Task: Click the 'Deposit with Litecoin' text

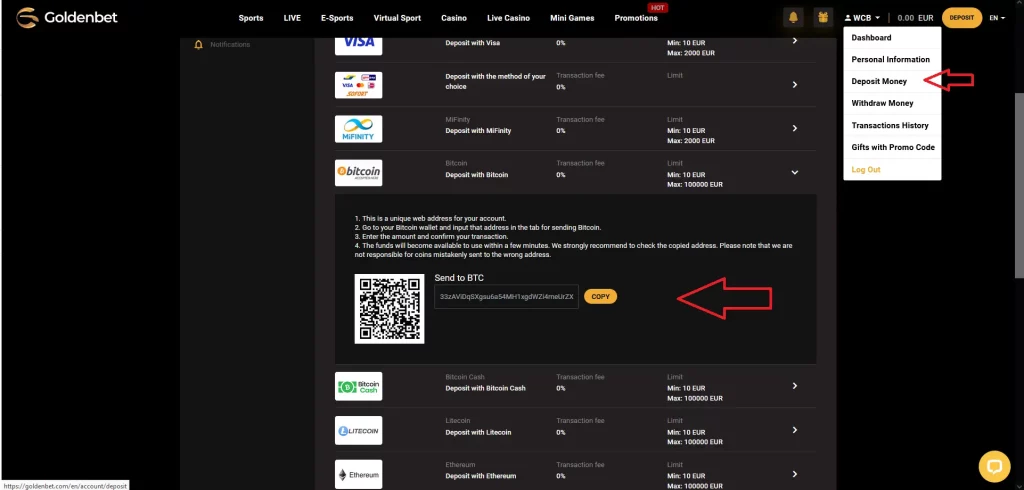Action: (x=478, y=433)
